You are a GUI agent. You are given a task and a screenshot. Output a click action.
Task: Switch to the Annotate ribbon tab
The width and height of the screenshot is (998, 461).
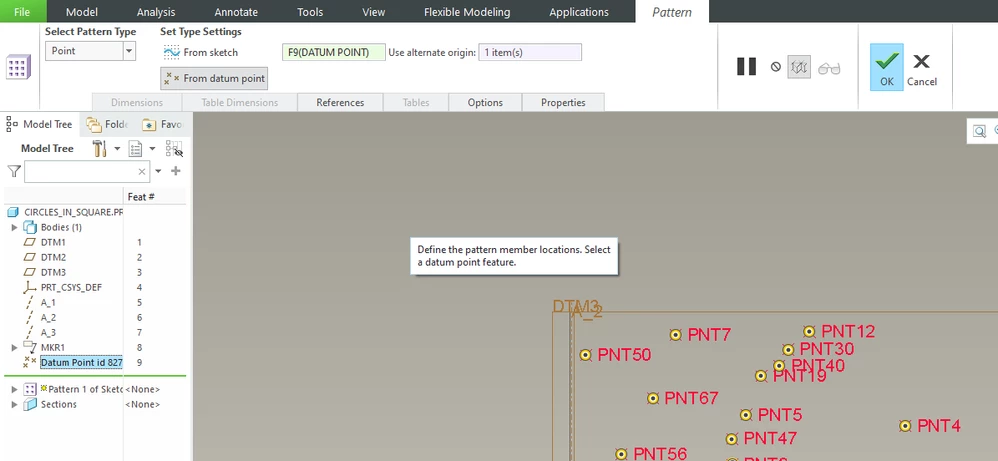tap(236, 11)
